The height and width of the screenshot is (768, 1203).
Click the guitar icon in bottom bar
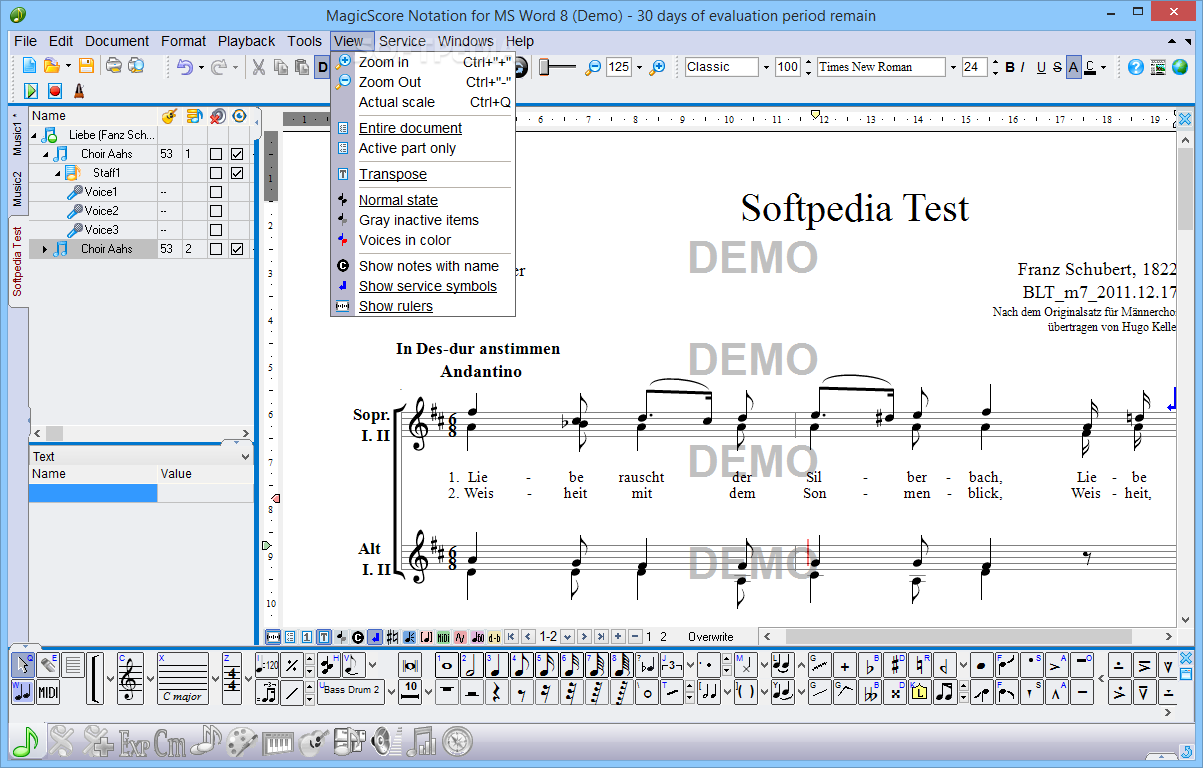click(314, 741)
